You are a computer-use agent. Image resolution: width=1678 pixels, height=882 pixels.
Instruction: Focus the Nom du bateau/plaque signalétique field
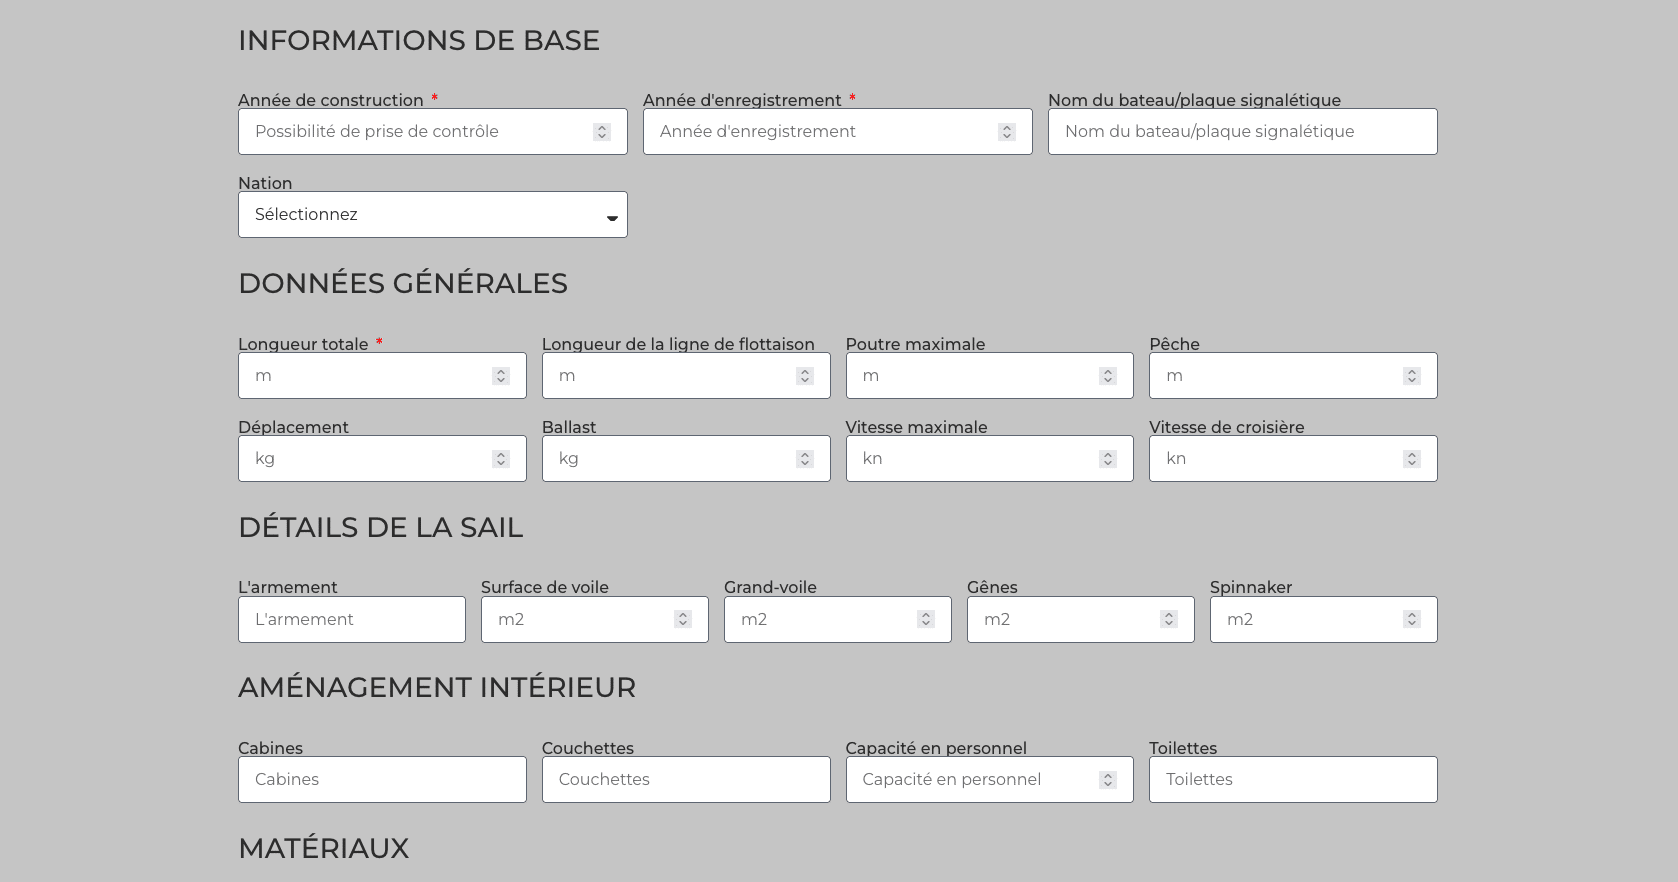(1243, 132)
